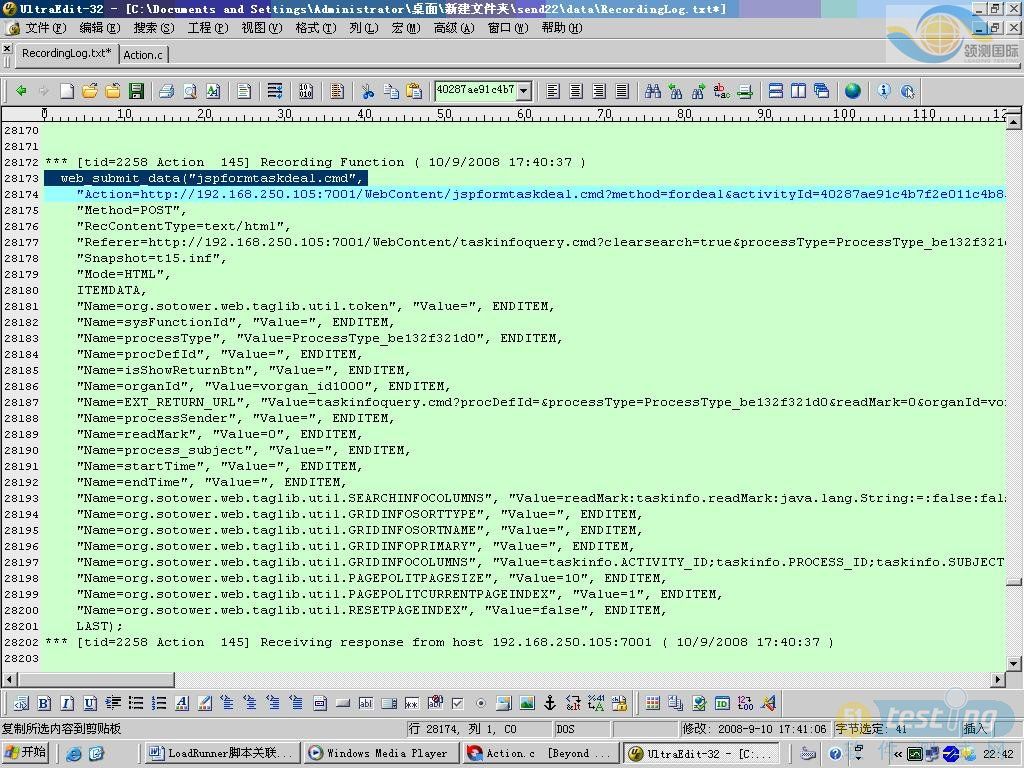Open the web browser globe icon
1024x768 pixels.
point(852,91)
